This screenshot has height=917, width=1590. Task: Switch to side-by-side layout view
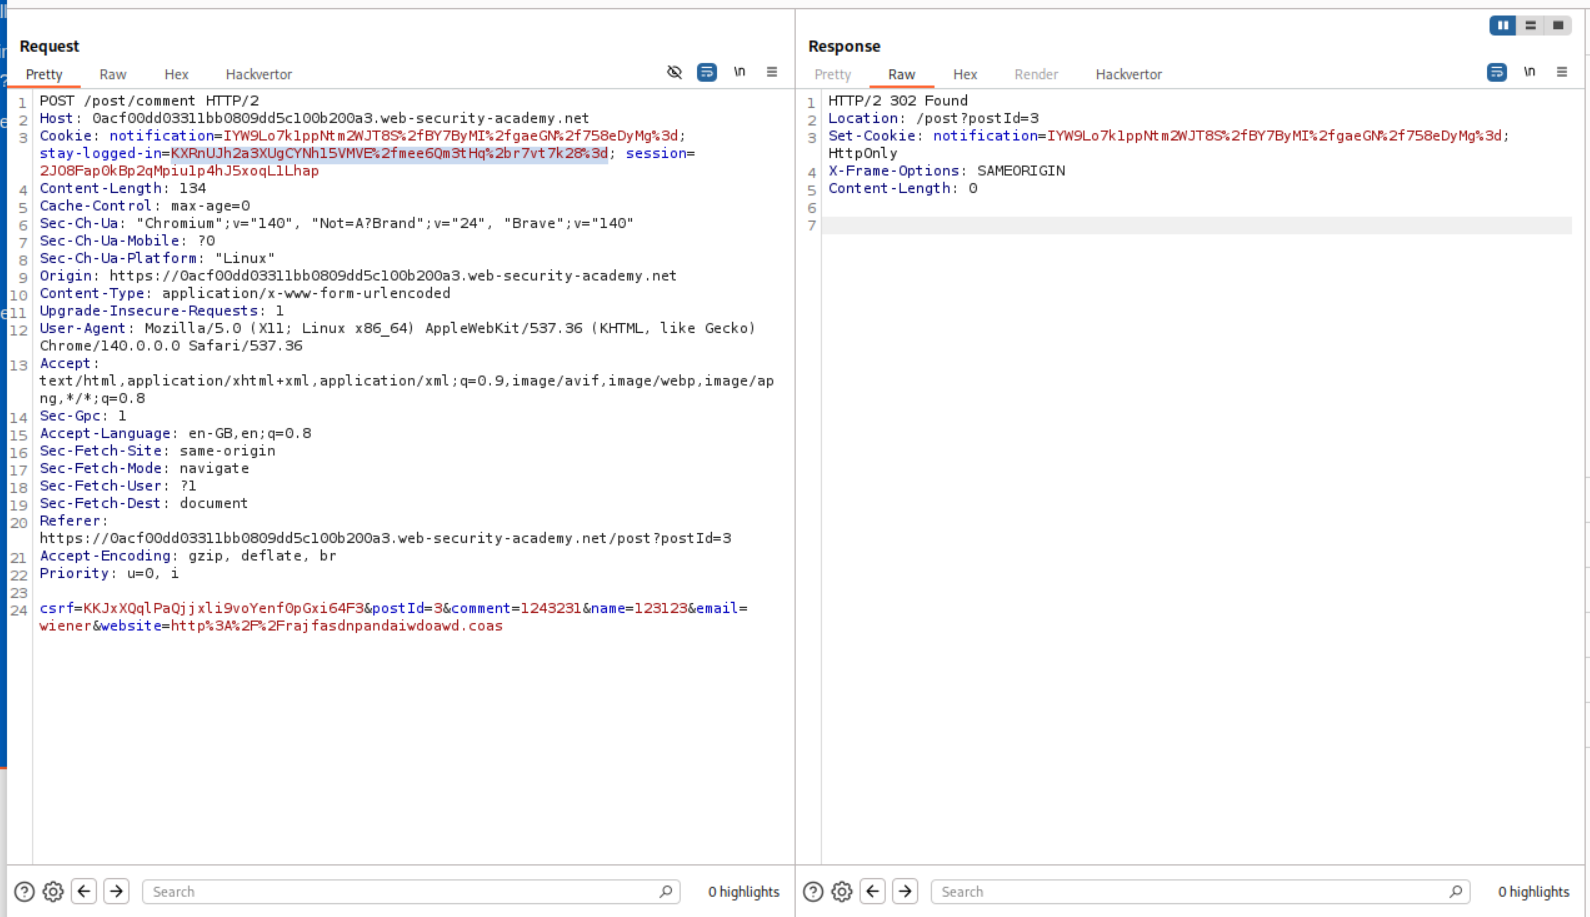coord(1502,25)
